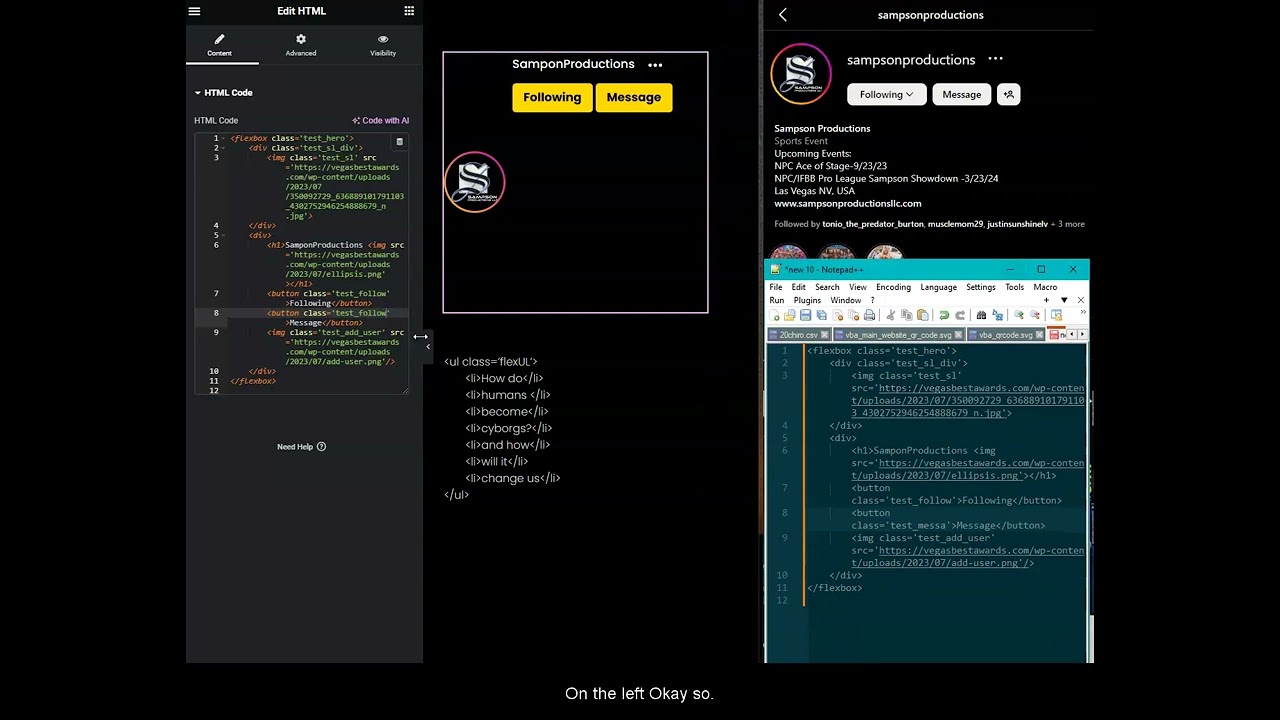This screenshot has width=1280, height=720.
Task: Switch to the Advanced tab
Action: (x=300, y=45)
